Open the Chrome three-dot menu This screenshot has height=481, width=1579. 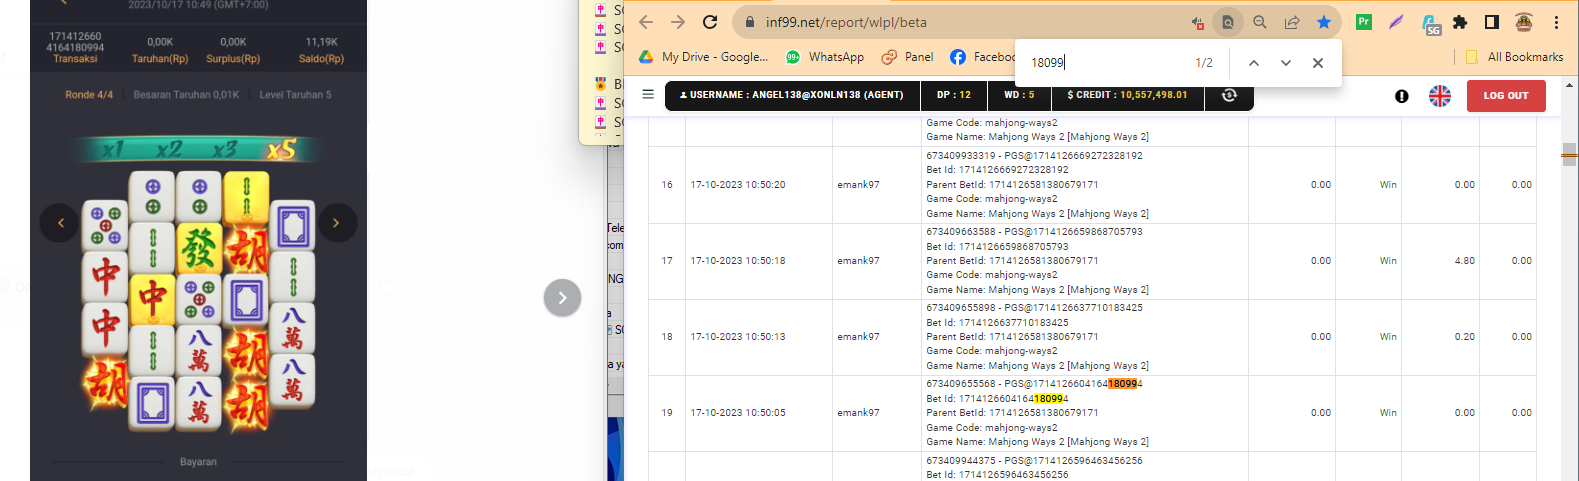pos(1556,22)
